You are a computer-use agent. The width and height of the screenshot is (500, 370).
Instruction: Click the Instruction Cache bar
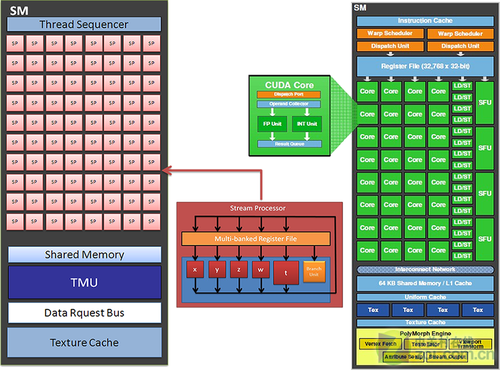[425, 21]
